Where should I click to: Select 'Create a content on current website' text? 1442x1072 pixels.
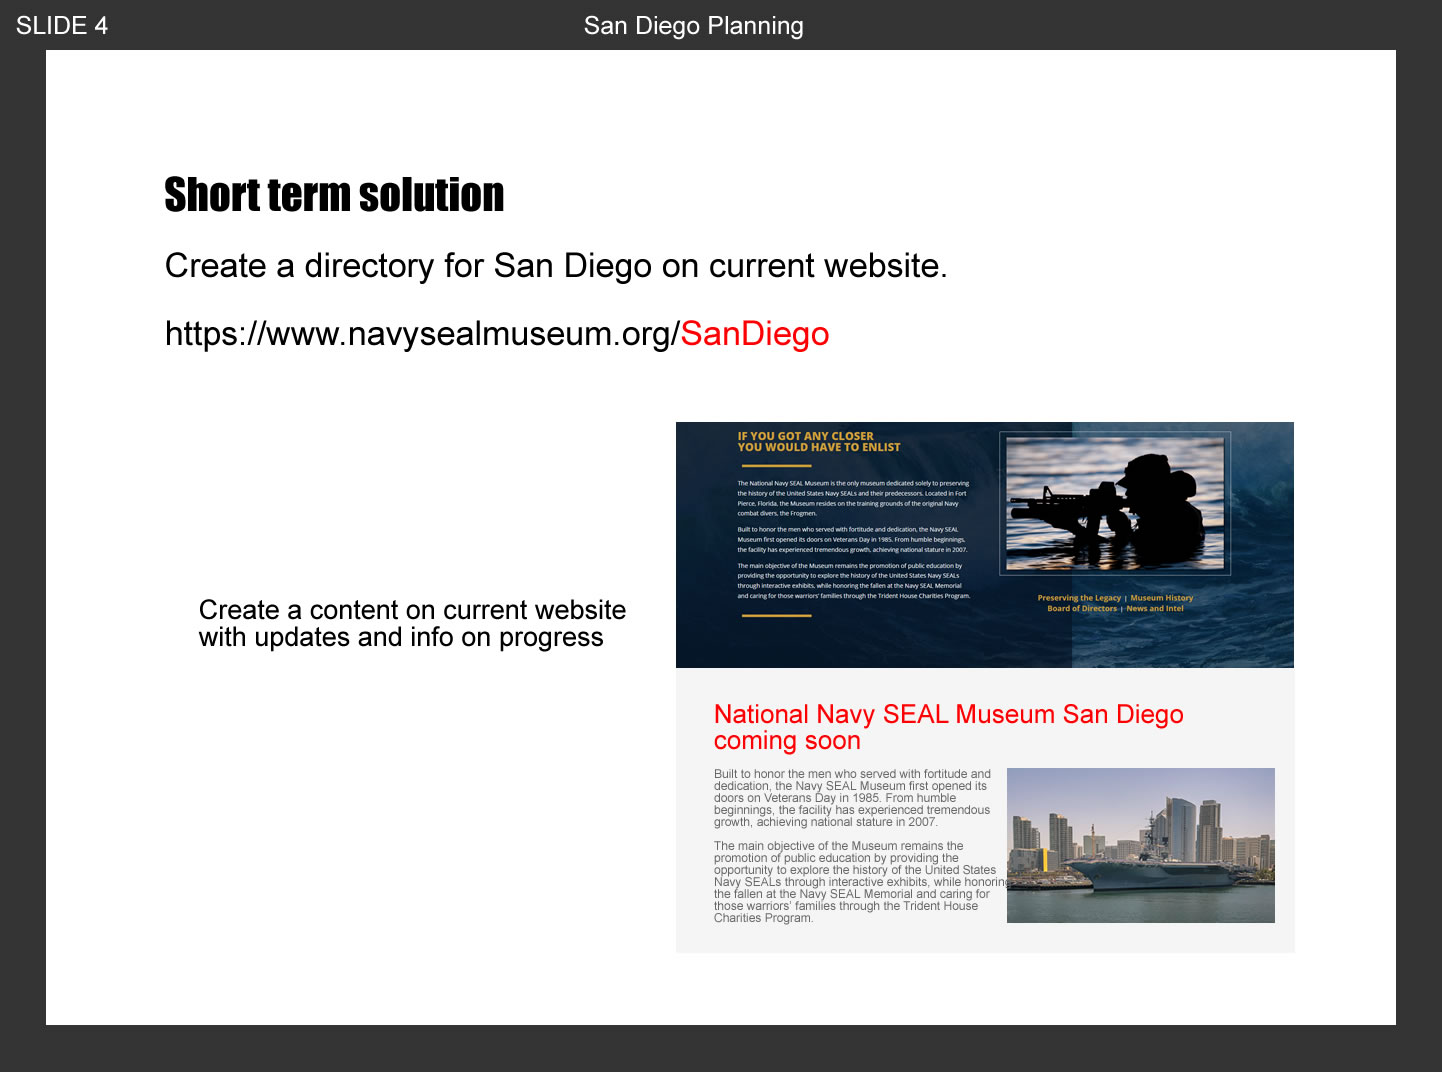[x=412, y=610]
